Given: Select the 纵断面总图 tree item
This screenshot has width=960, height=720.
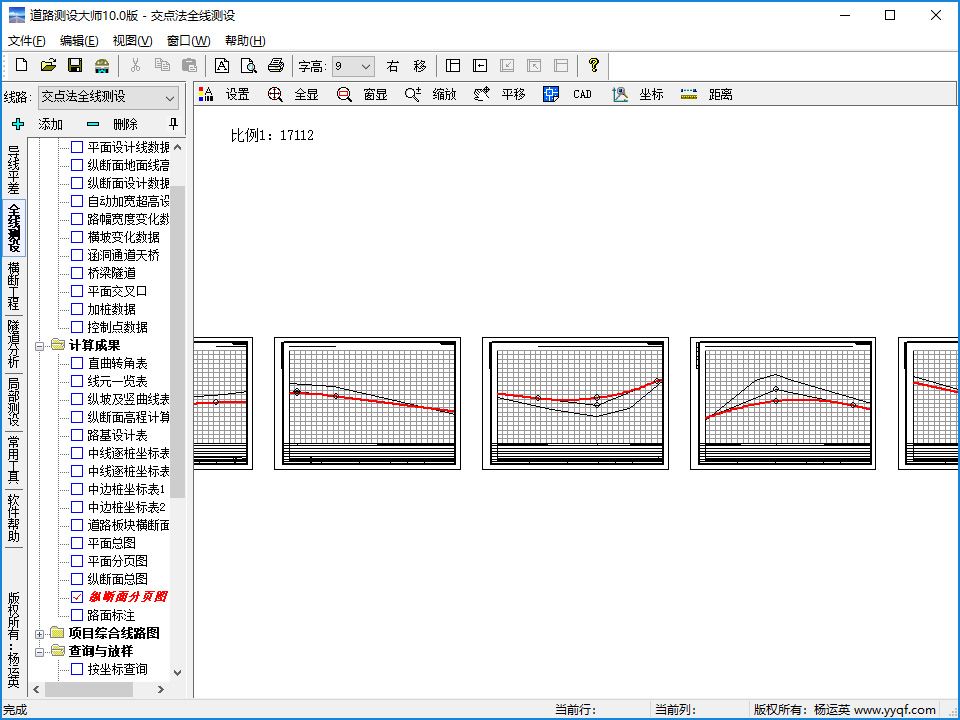Looking at the screenshot, I should coord(118,579).
